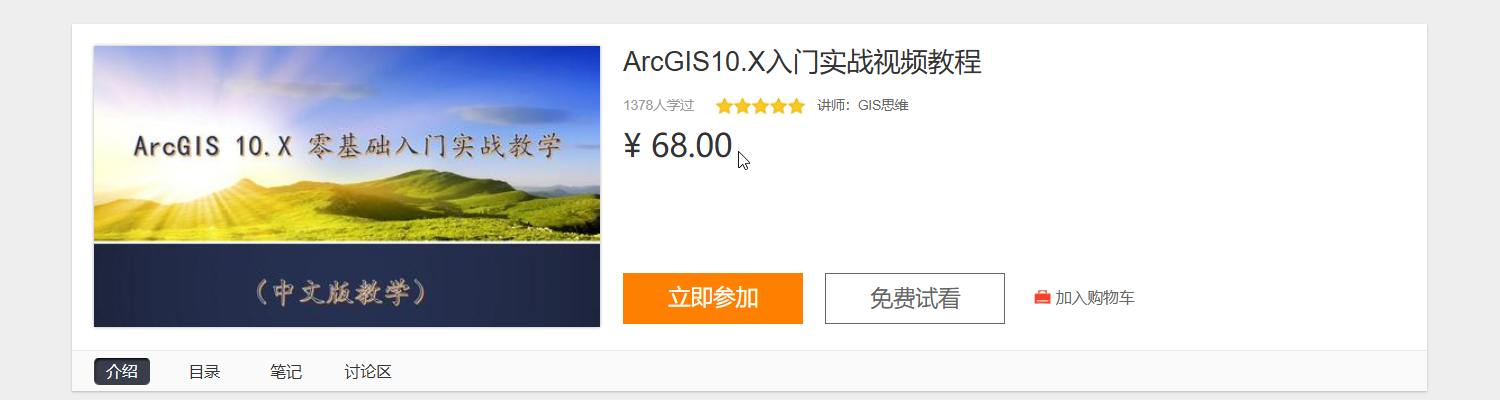Click the second rating star
This screenshot has width=1500, height=400.
point(742,106)
